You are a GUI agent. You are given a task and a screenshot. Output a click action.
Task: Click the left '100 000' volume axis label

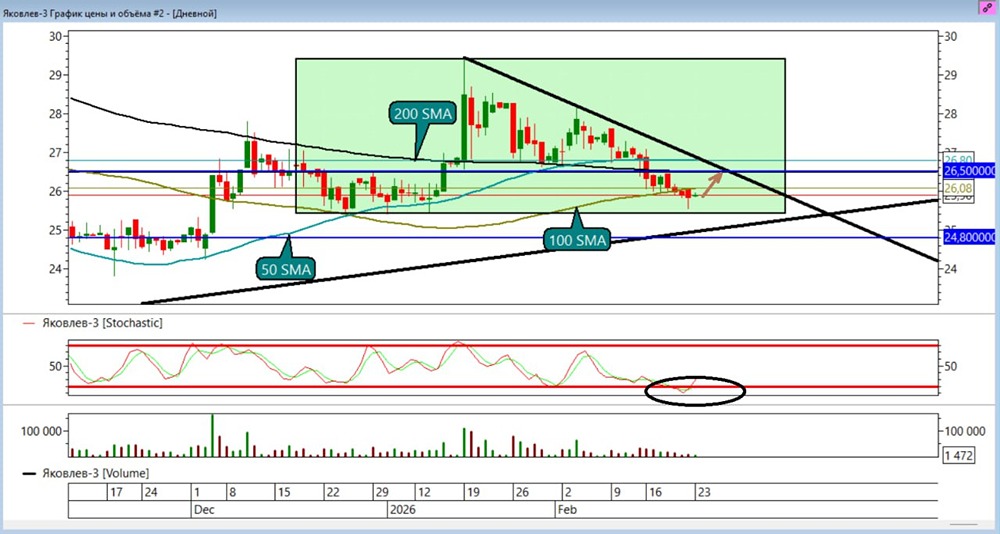(41, 431)
